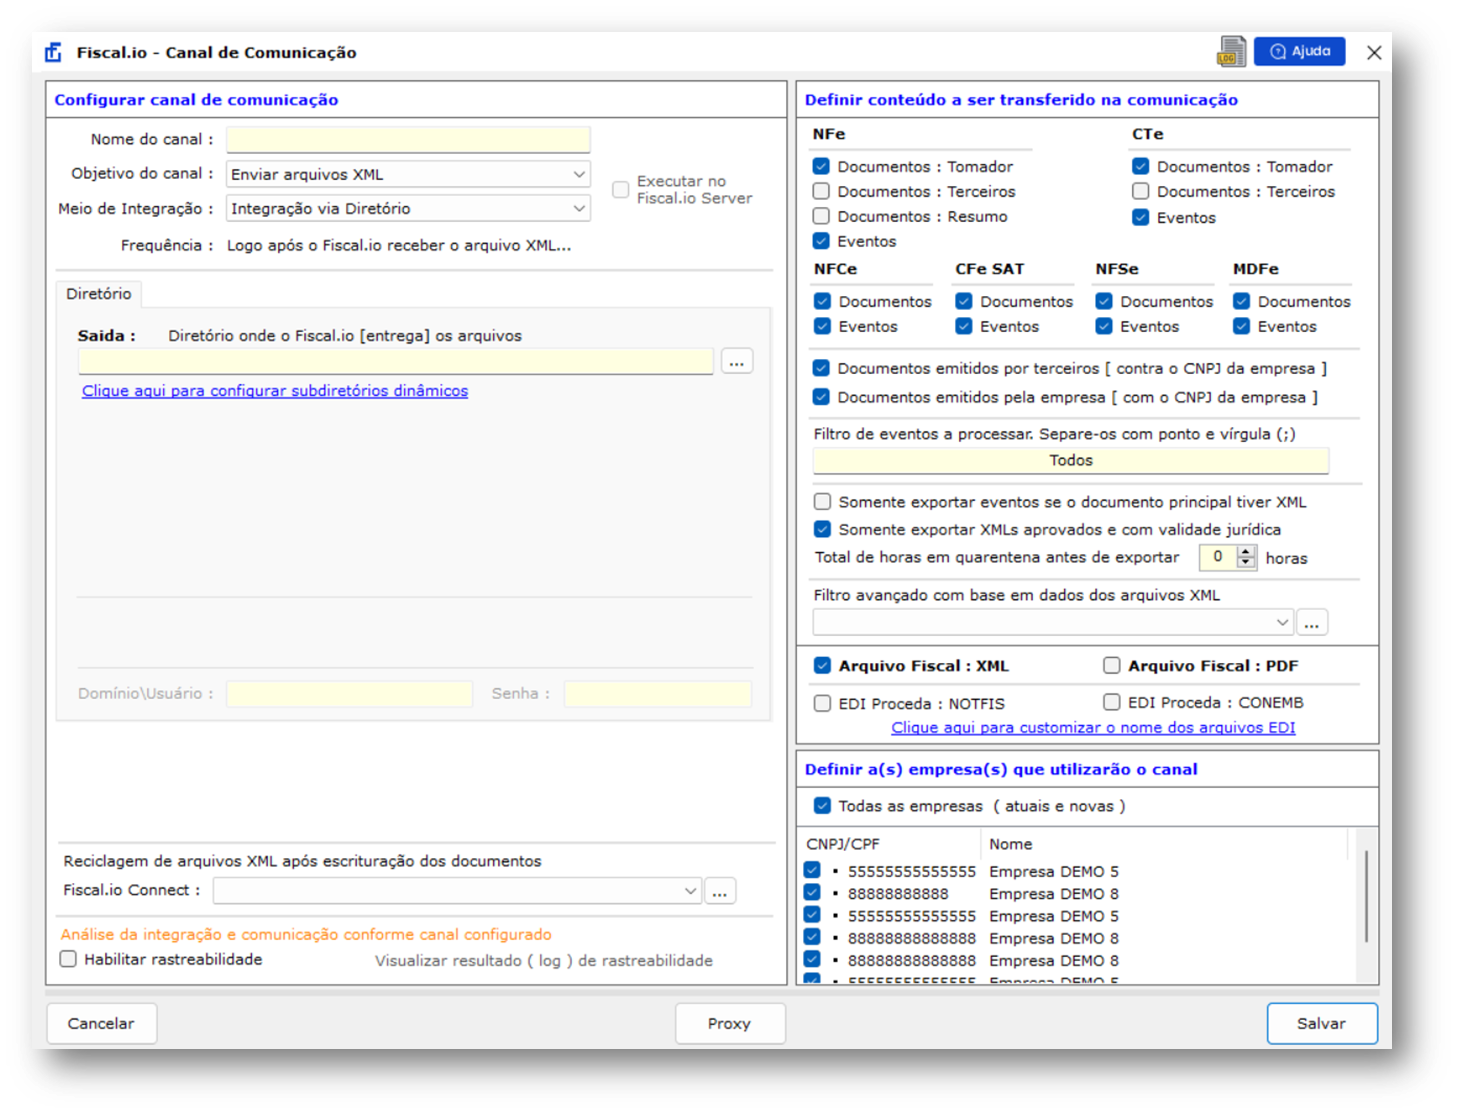Open link to configure subdiretórios dinâmicos
This screenshot has width=1457, height=1114.
pyautogui.click(x=275, y=391)
